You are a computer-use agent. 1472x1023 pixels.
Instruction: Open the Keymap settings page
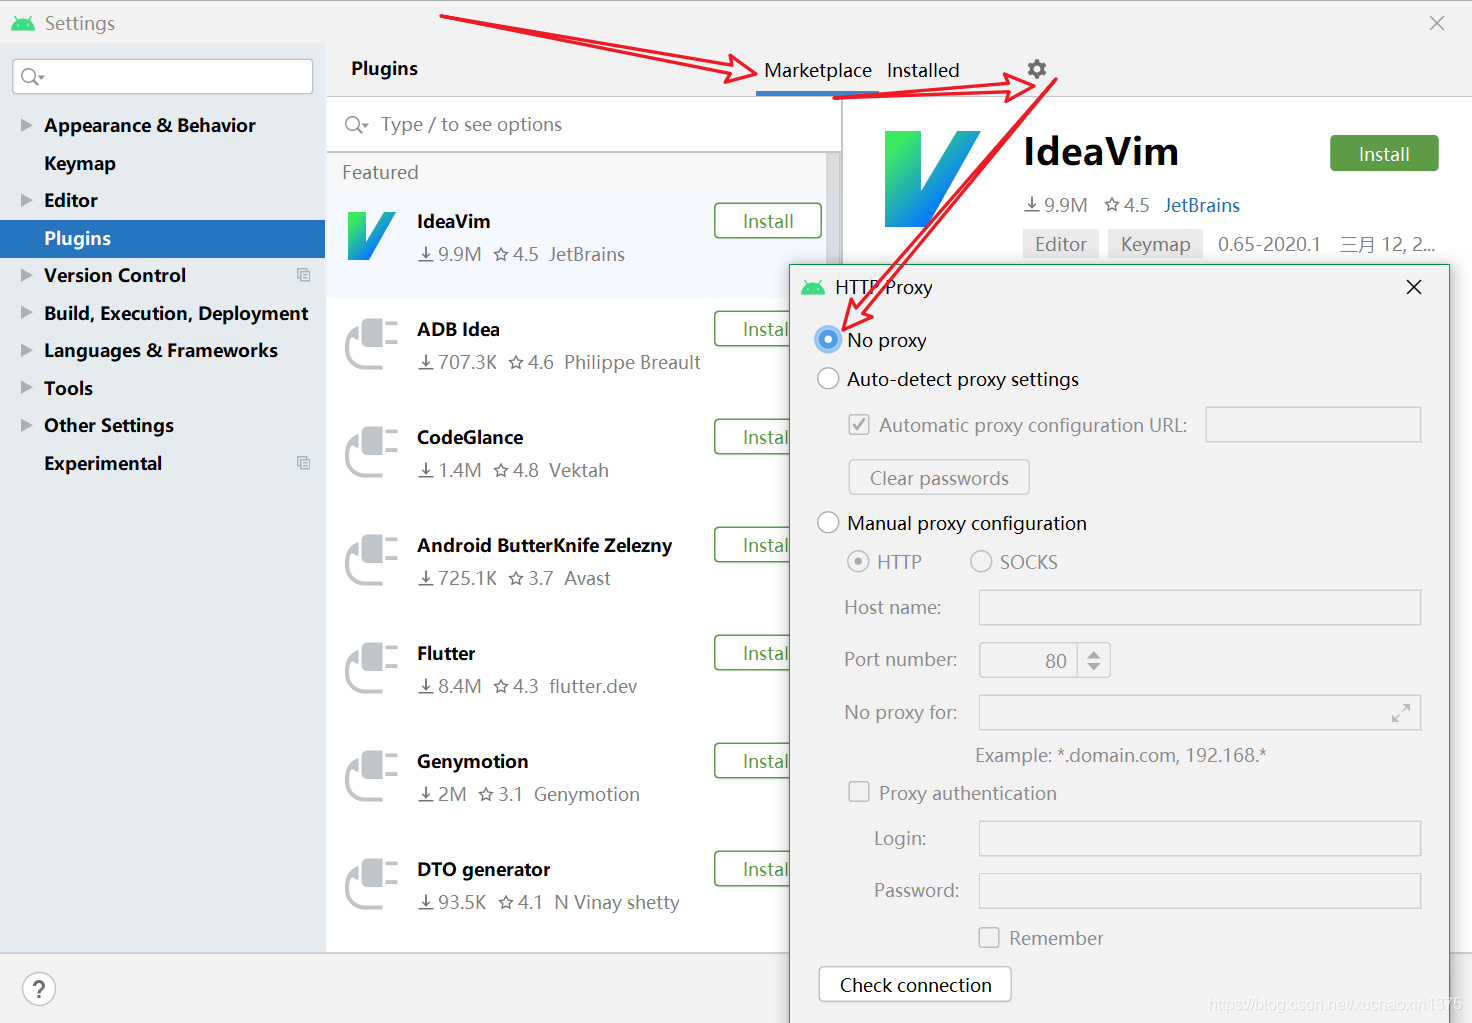80,163
